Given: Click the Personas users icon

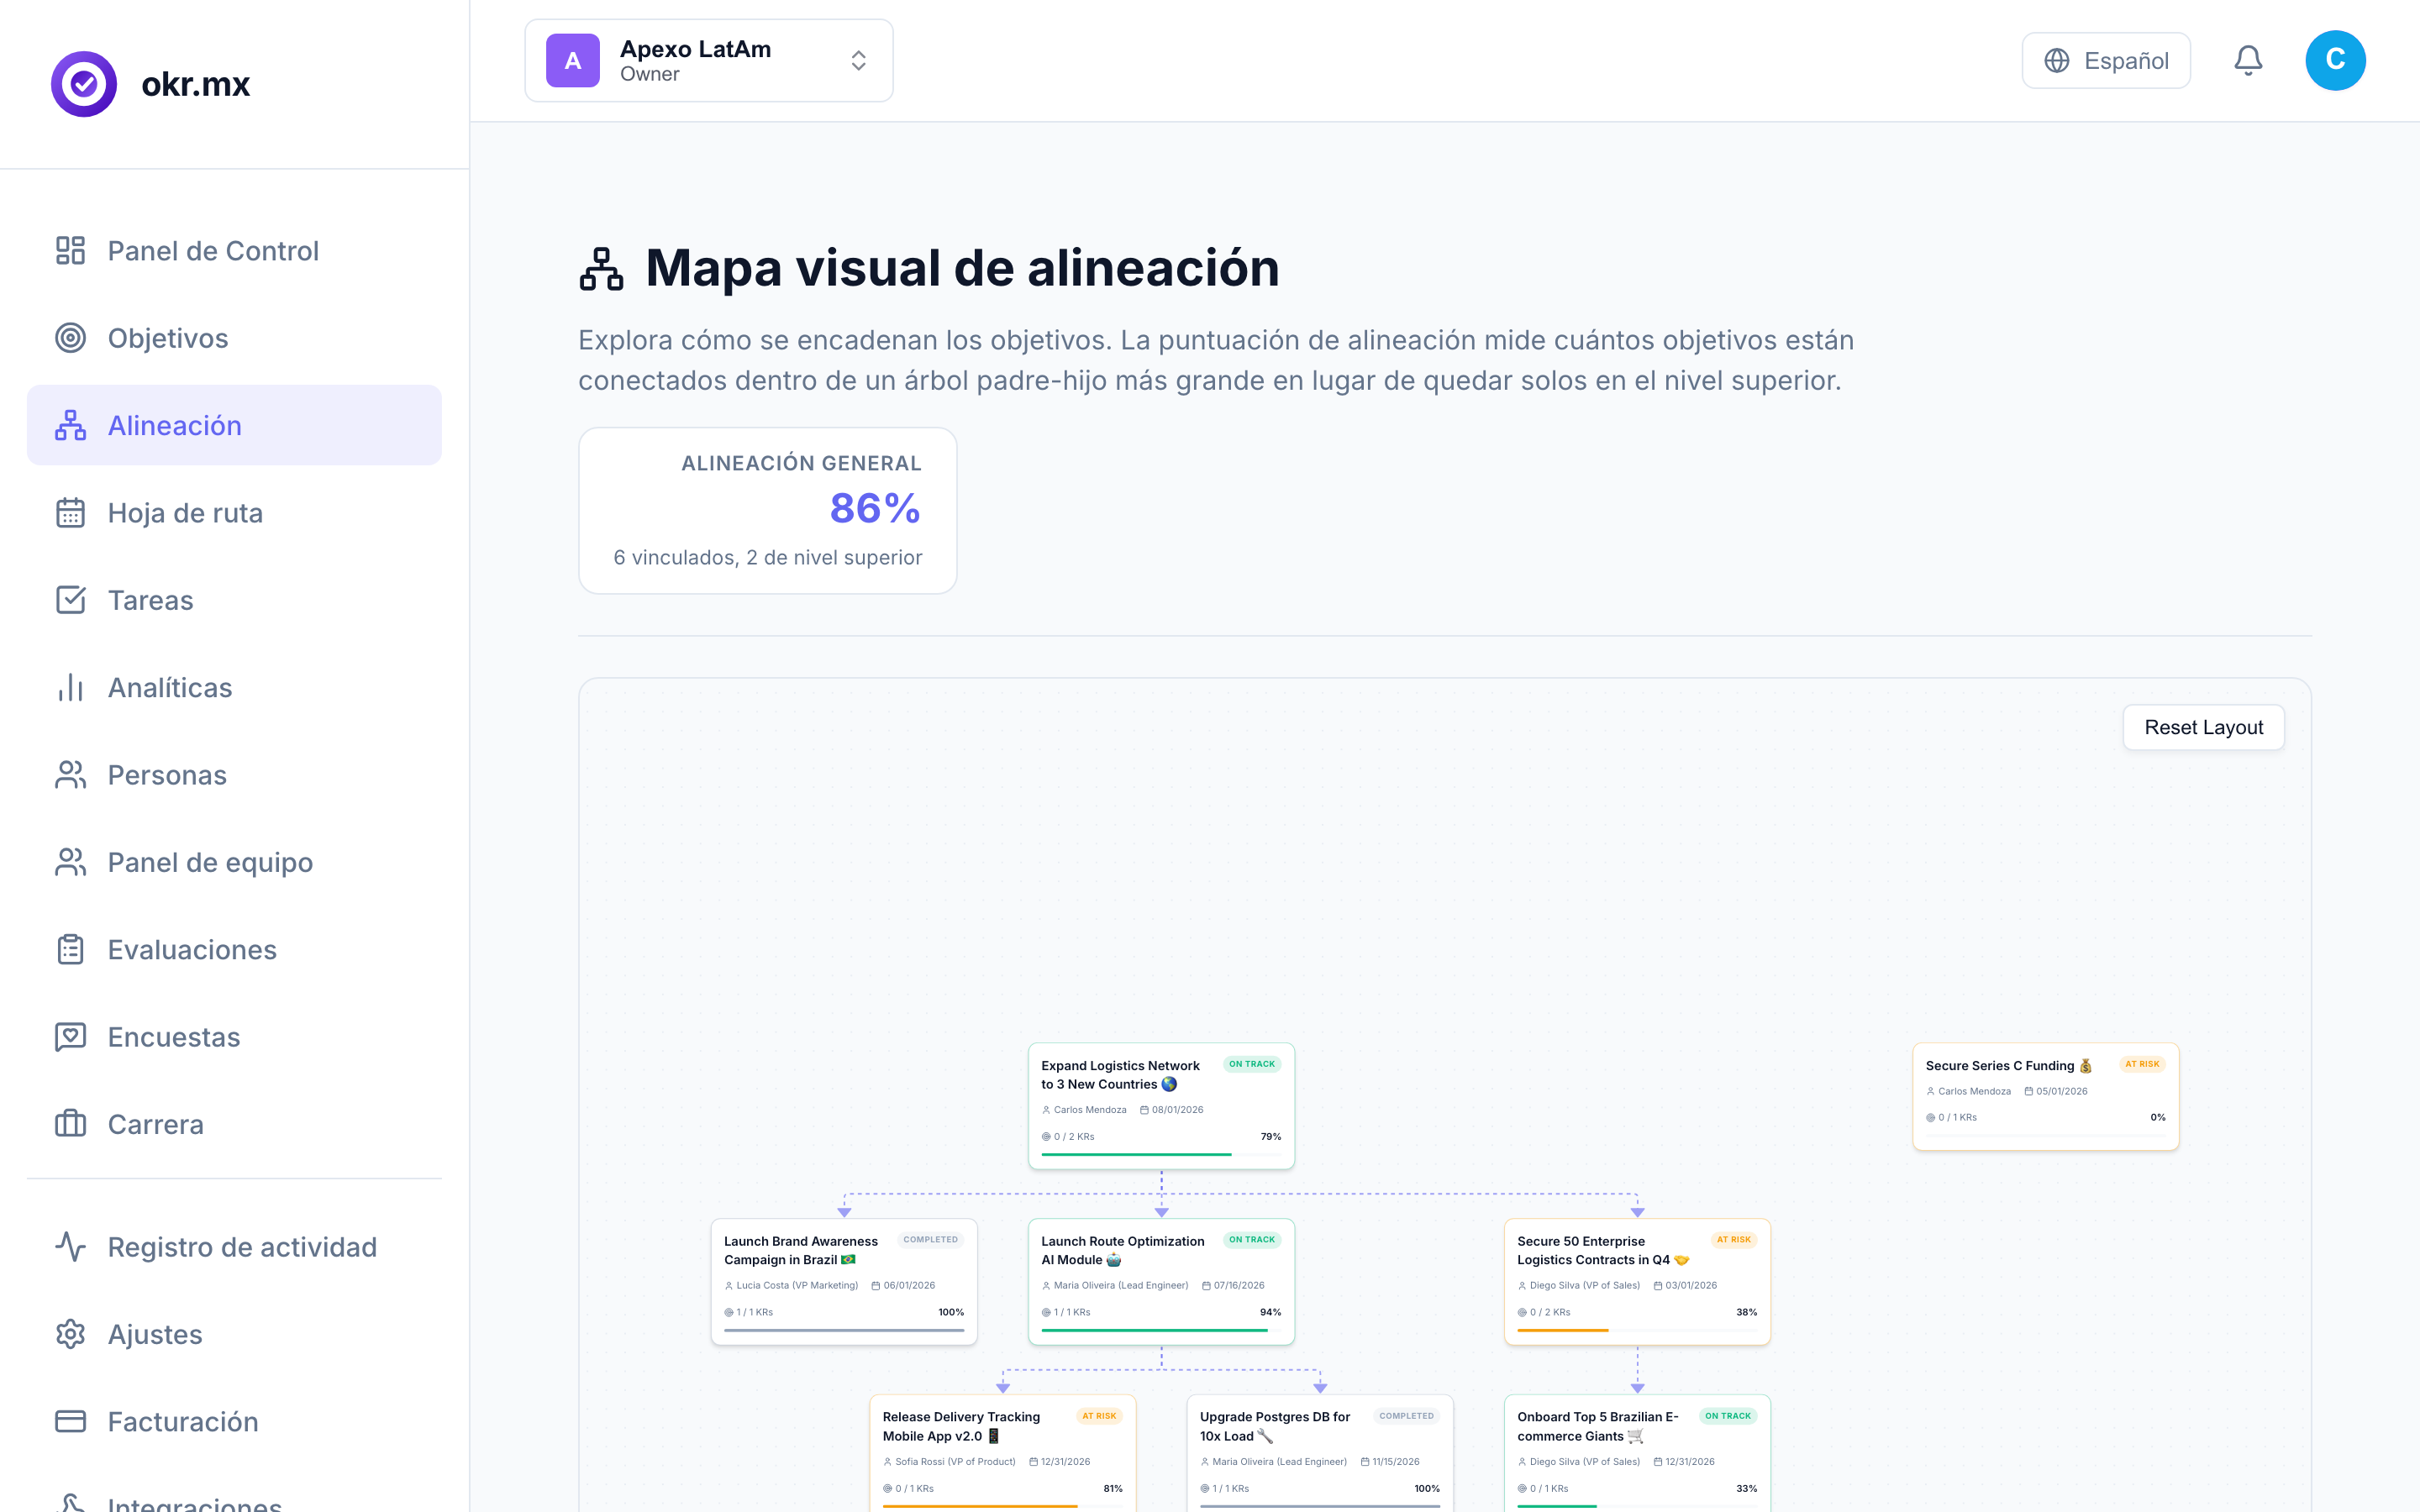Looking at the screenshot, I should tap(70, 775).
